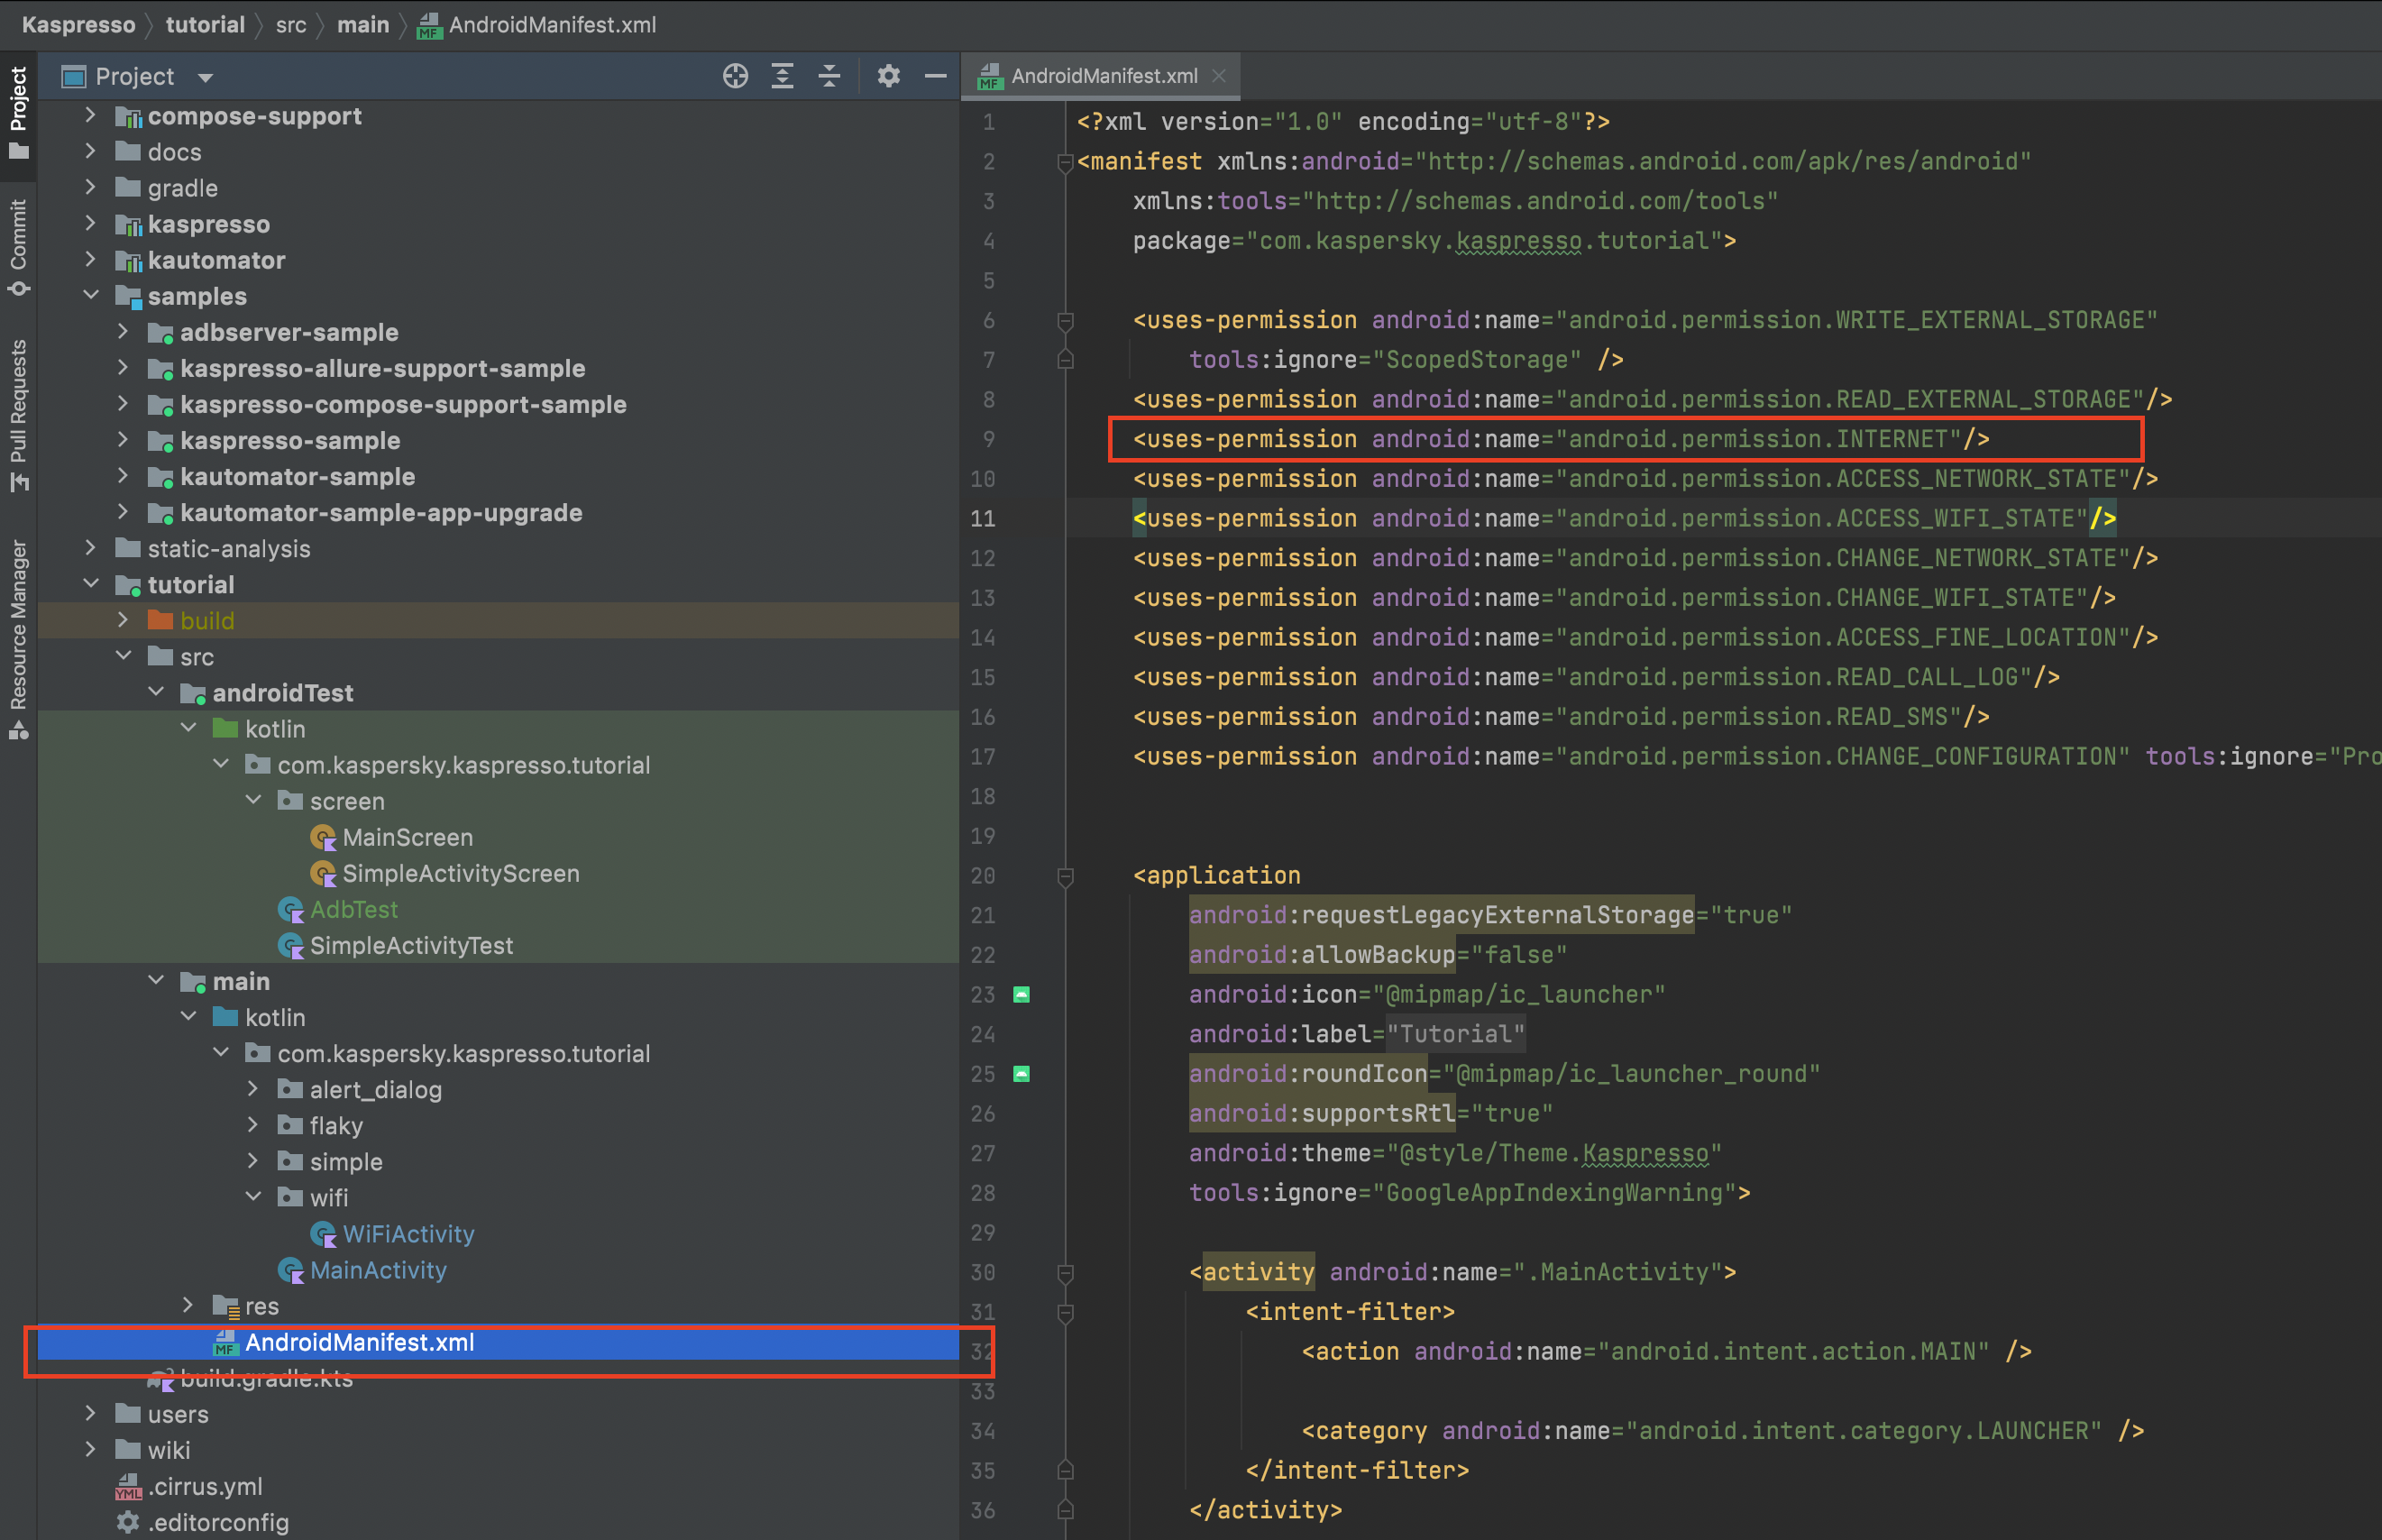2382x1540 pixels.
Task: Collapse the tutorial module
Action: (x=90, y=583)
